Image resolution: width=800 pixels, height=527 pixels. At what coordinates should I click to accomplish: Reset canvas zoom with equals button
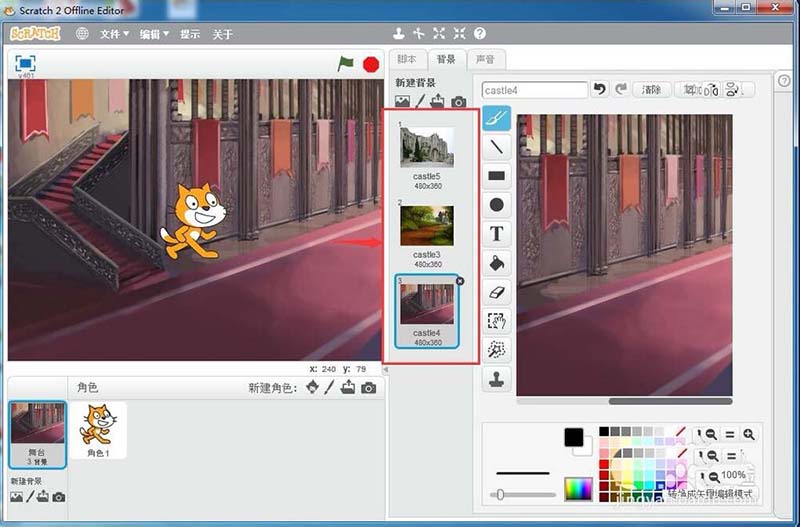pos(730,435)
